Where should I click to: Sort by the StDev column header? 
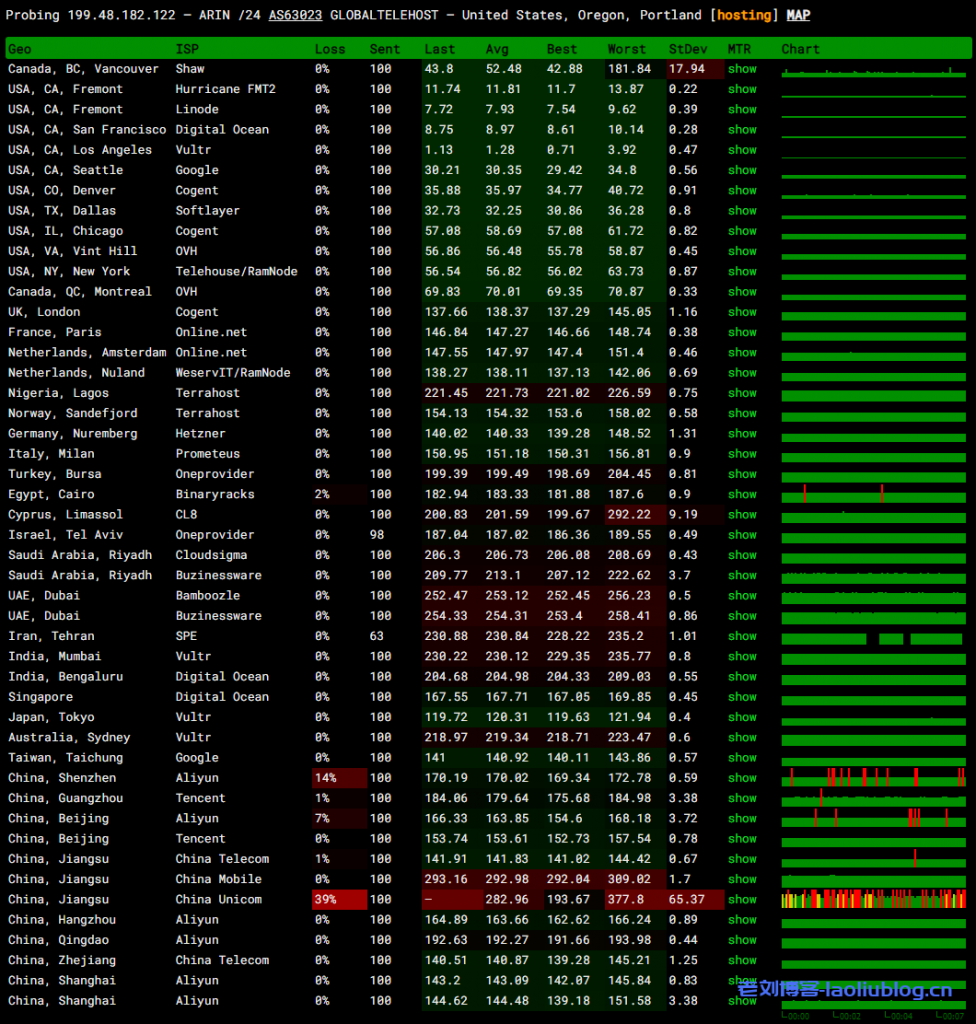click(x=687, y=49)
